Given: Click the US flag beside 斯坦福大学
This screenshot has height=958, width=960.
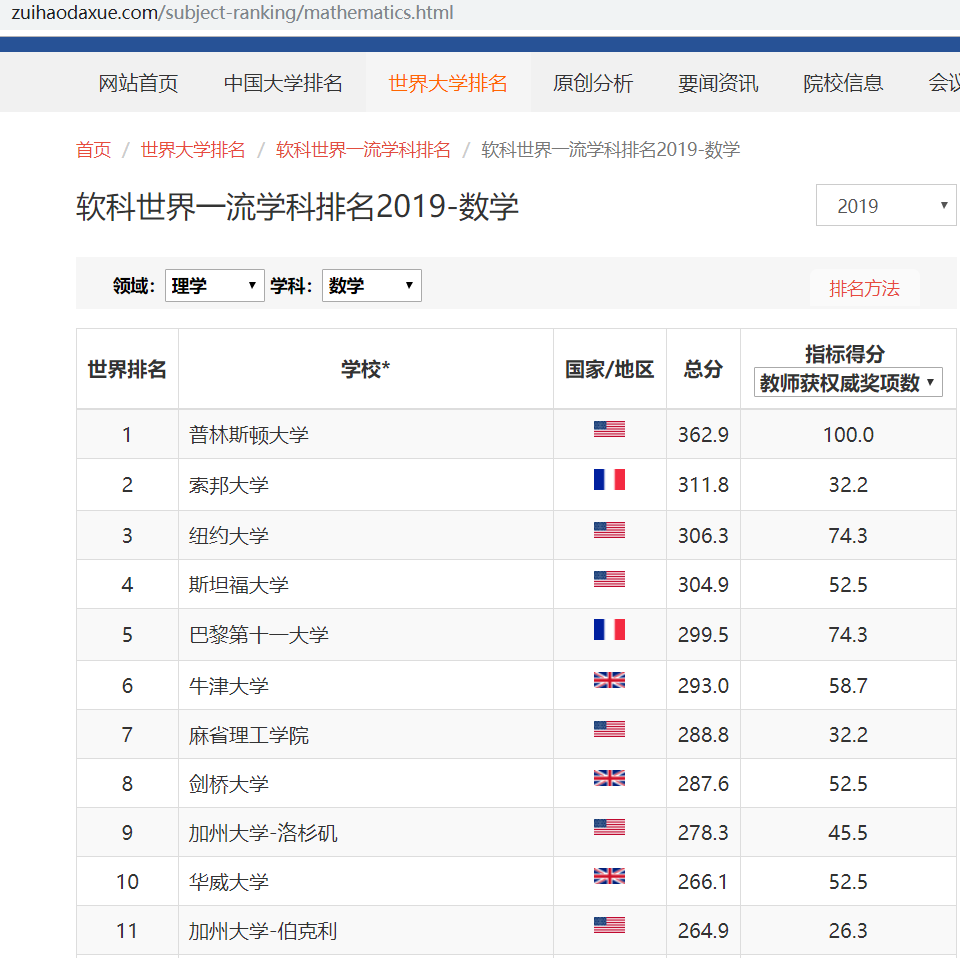Looking at the screenshot, I should [x=609, y=579].
